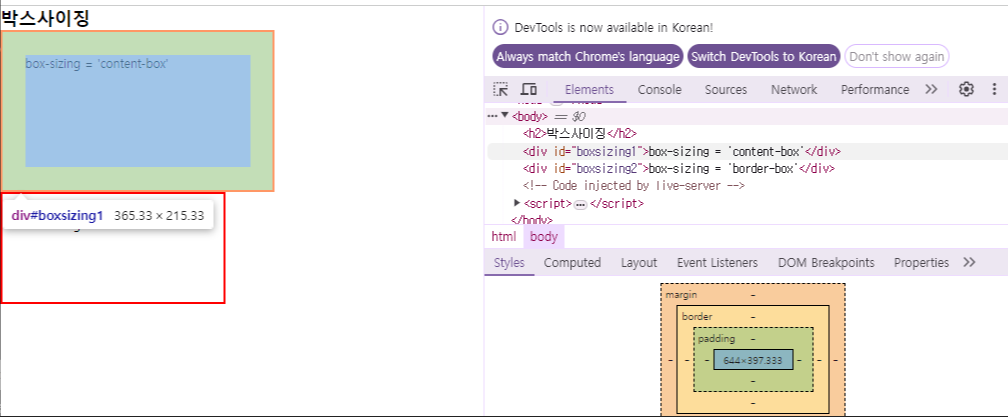
Task: Open the Sources tab
Action: click(726, 89)
